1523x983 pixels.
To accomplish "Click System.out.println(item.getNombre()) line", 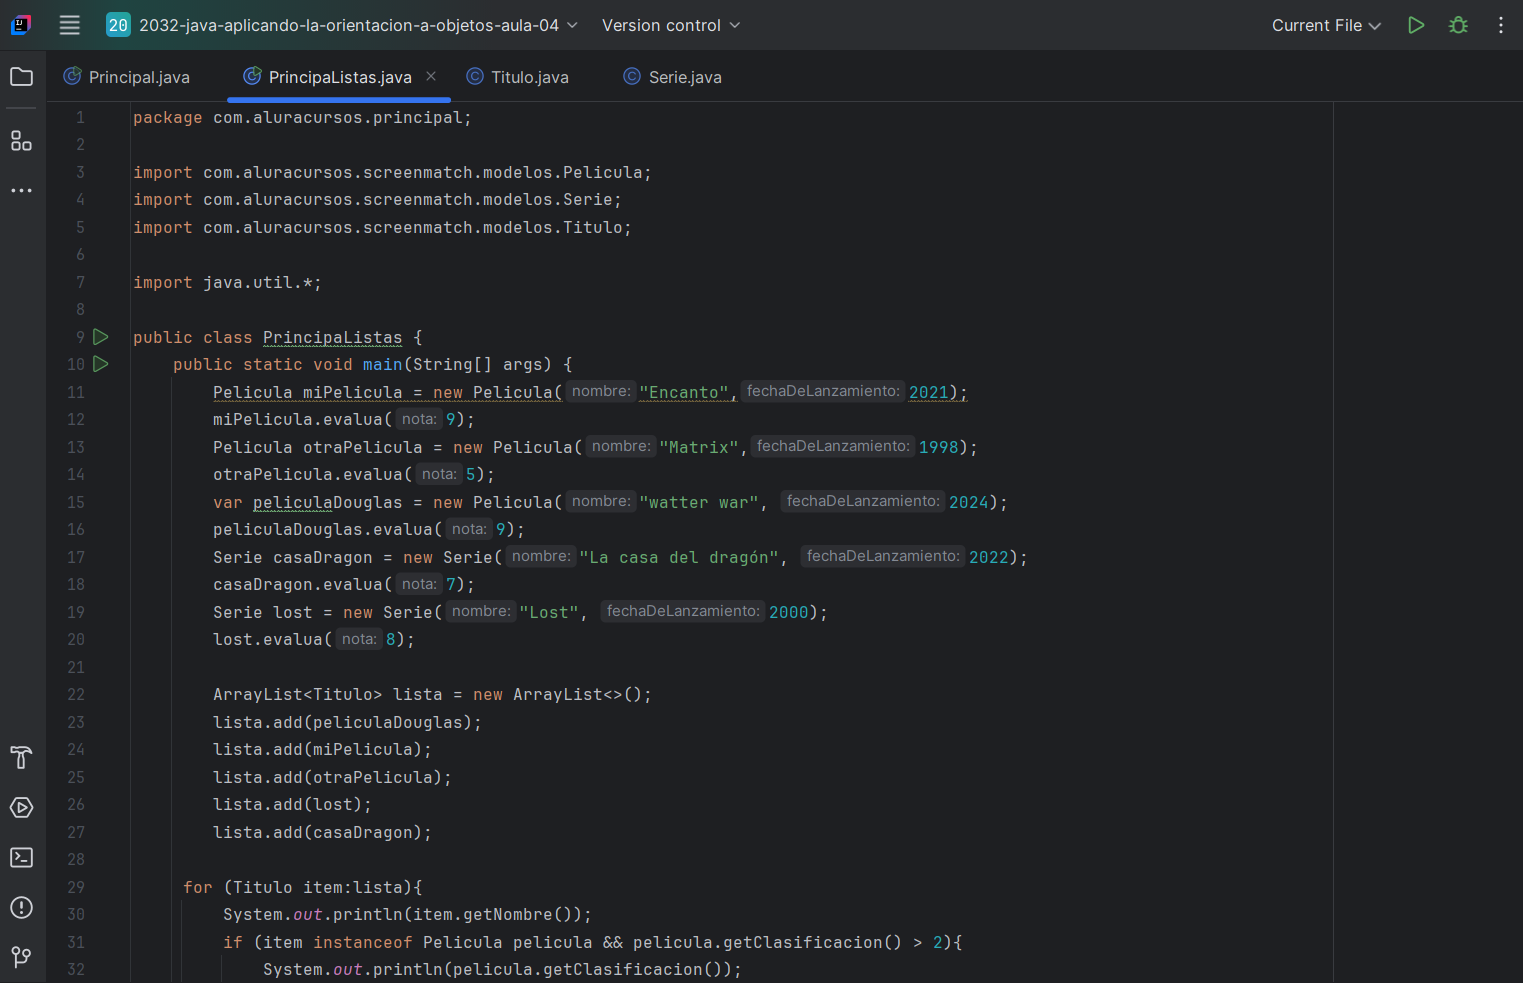I will [407, 915].
